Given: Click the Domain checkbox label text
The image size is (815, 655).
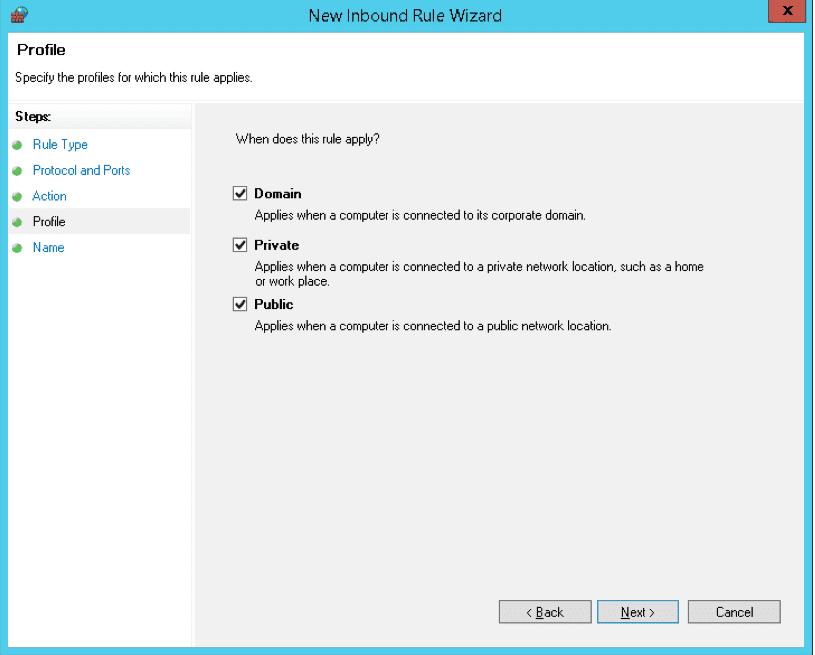Looking at the screenshot, I should pyautogui.click(x=274, y=193).
